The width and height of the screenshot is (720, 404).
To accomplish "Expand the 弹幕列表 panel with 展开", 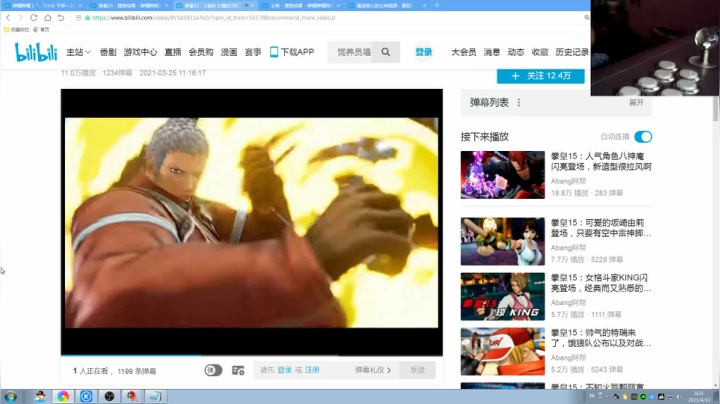I will [x=636, y=102].
